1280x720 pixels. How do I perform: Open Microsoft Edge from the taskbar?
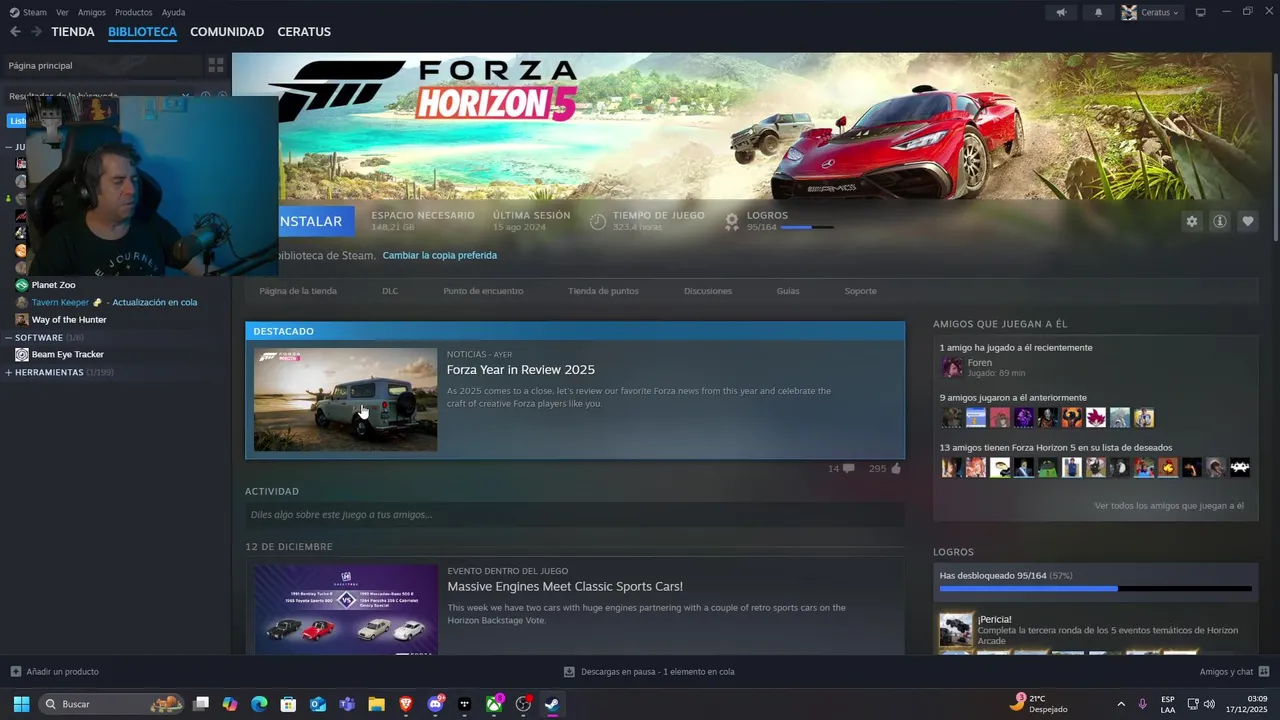[259, 704]
